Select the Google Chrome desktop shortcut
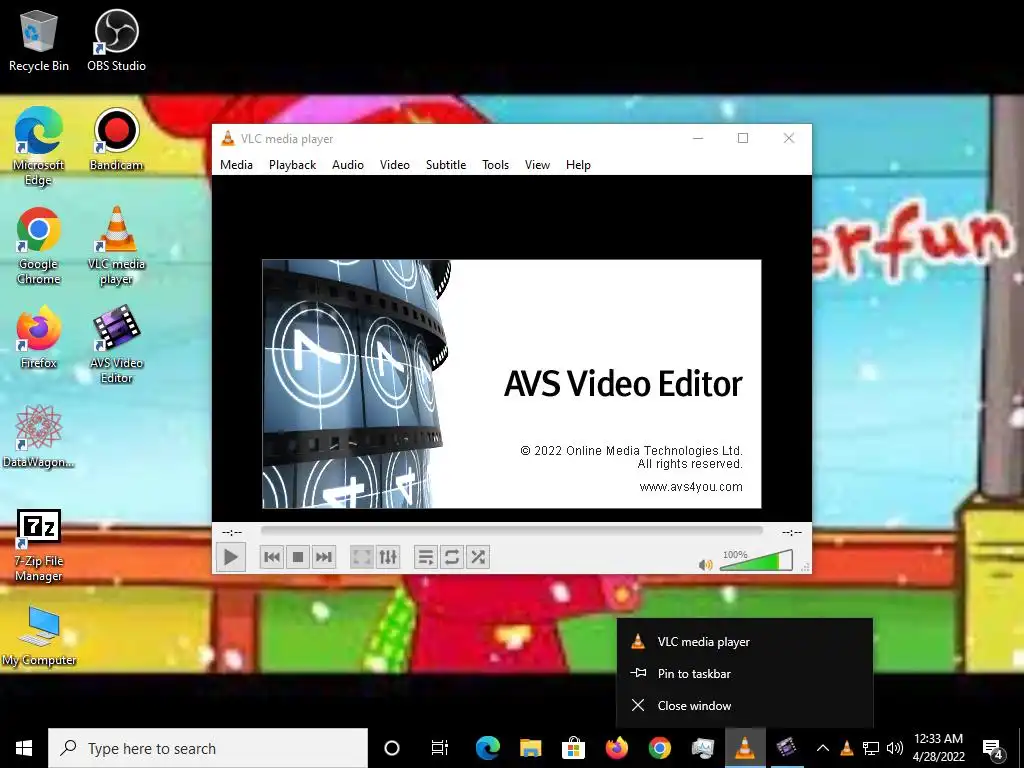1024x768 pixels. 39,246
